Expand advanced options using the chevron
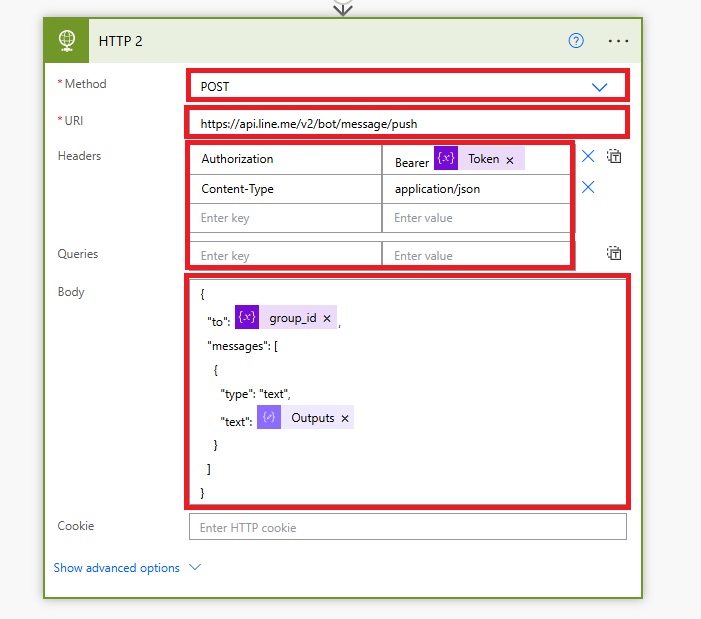Screen dimensions: 701x619 tap(195, 567)
